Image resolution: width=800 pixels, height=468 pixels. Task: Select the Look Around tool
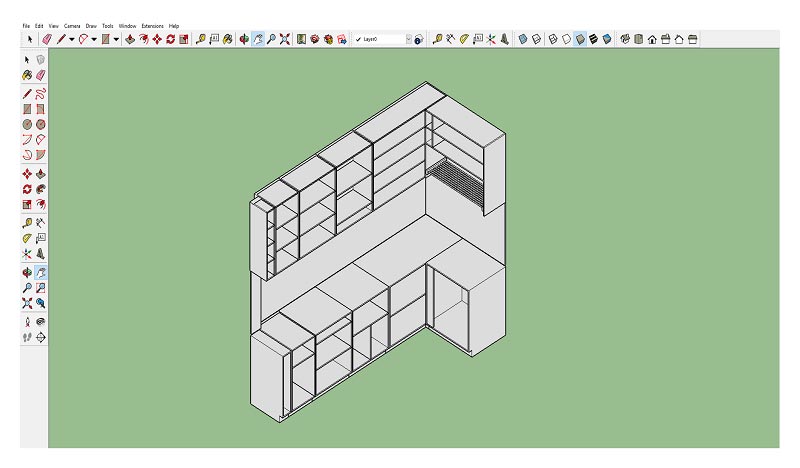pyautogui.click(x=40, y=322)
